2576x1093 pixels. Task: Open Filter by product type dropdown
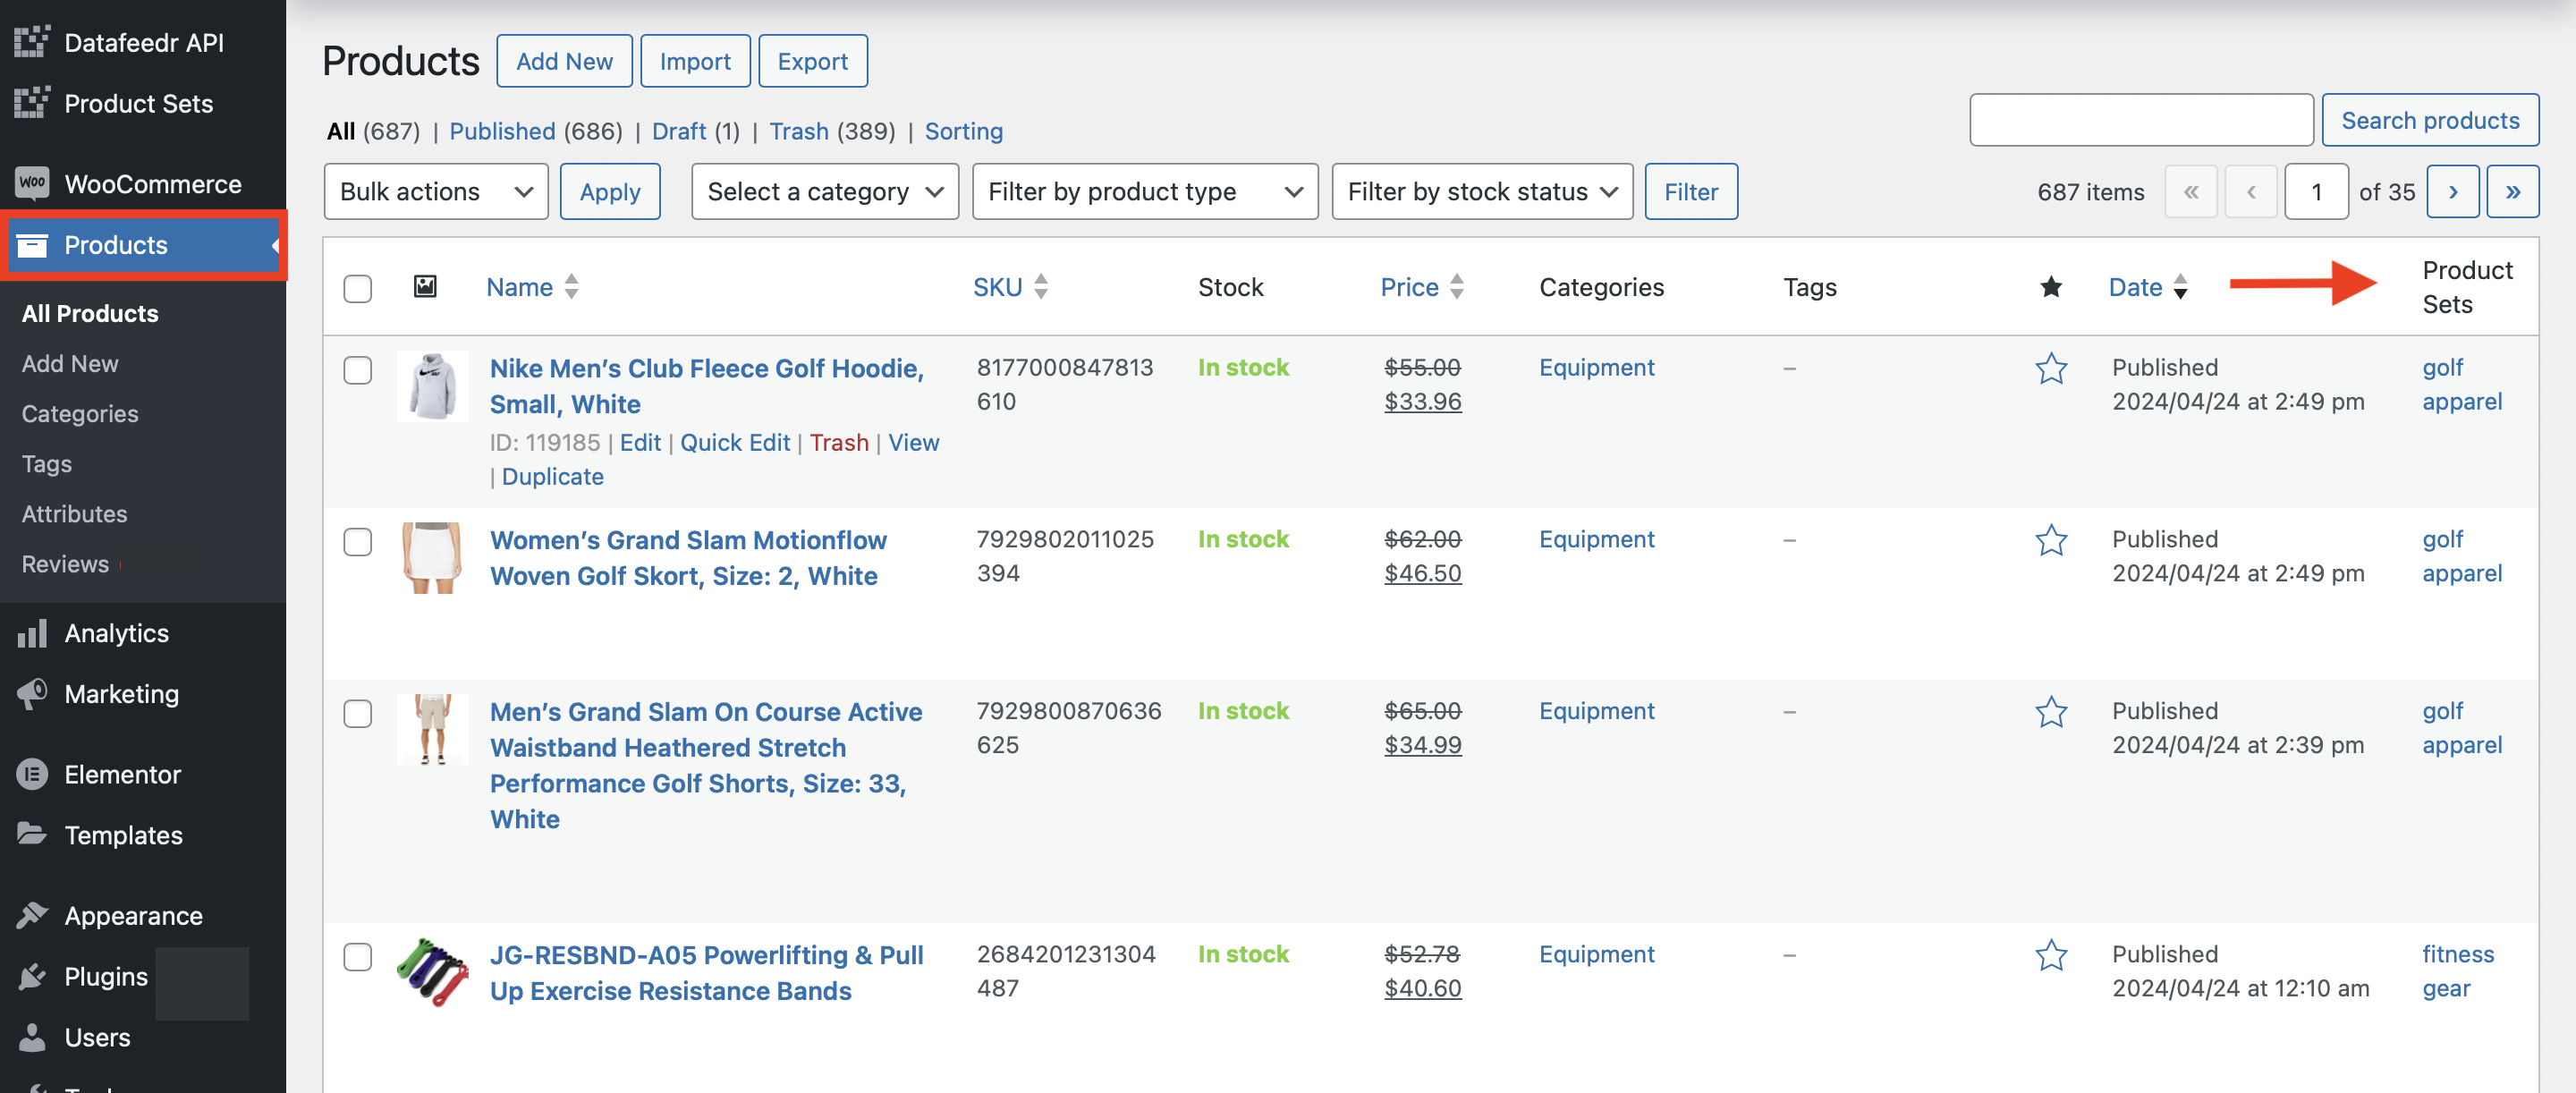[x=1145, y=191]
